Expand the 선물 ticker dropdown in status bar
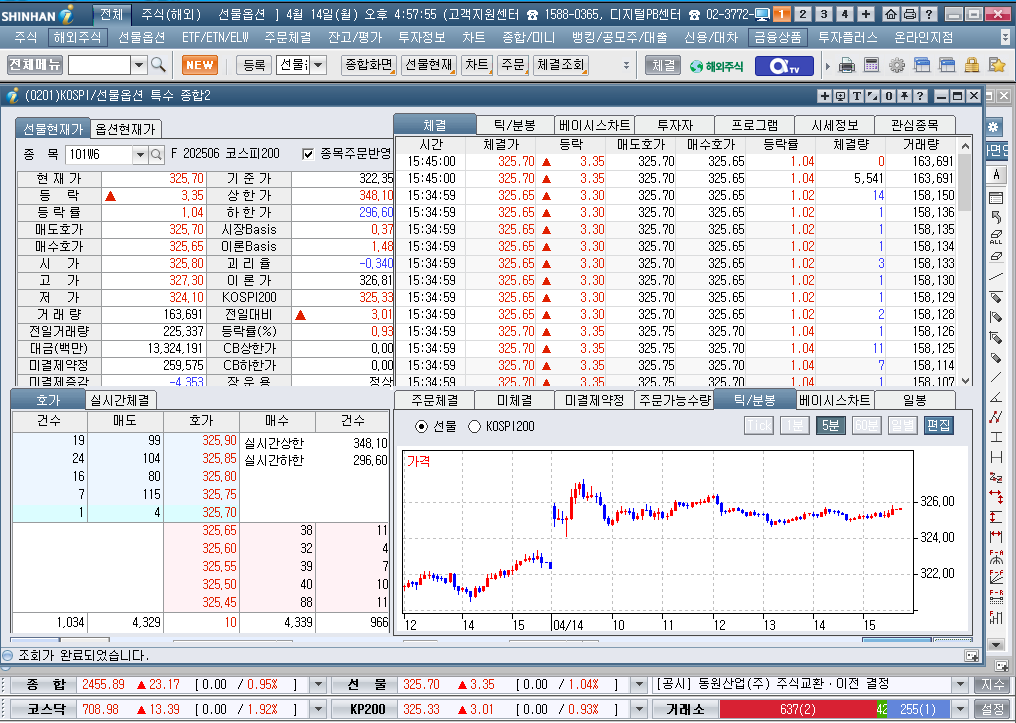The image size is (1016, 723). [638, 684]
